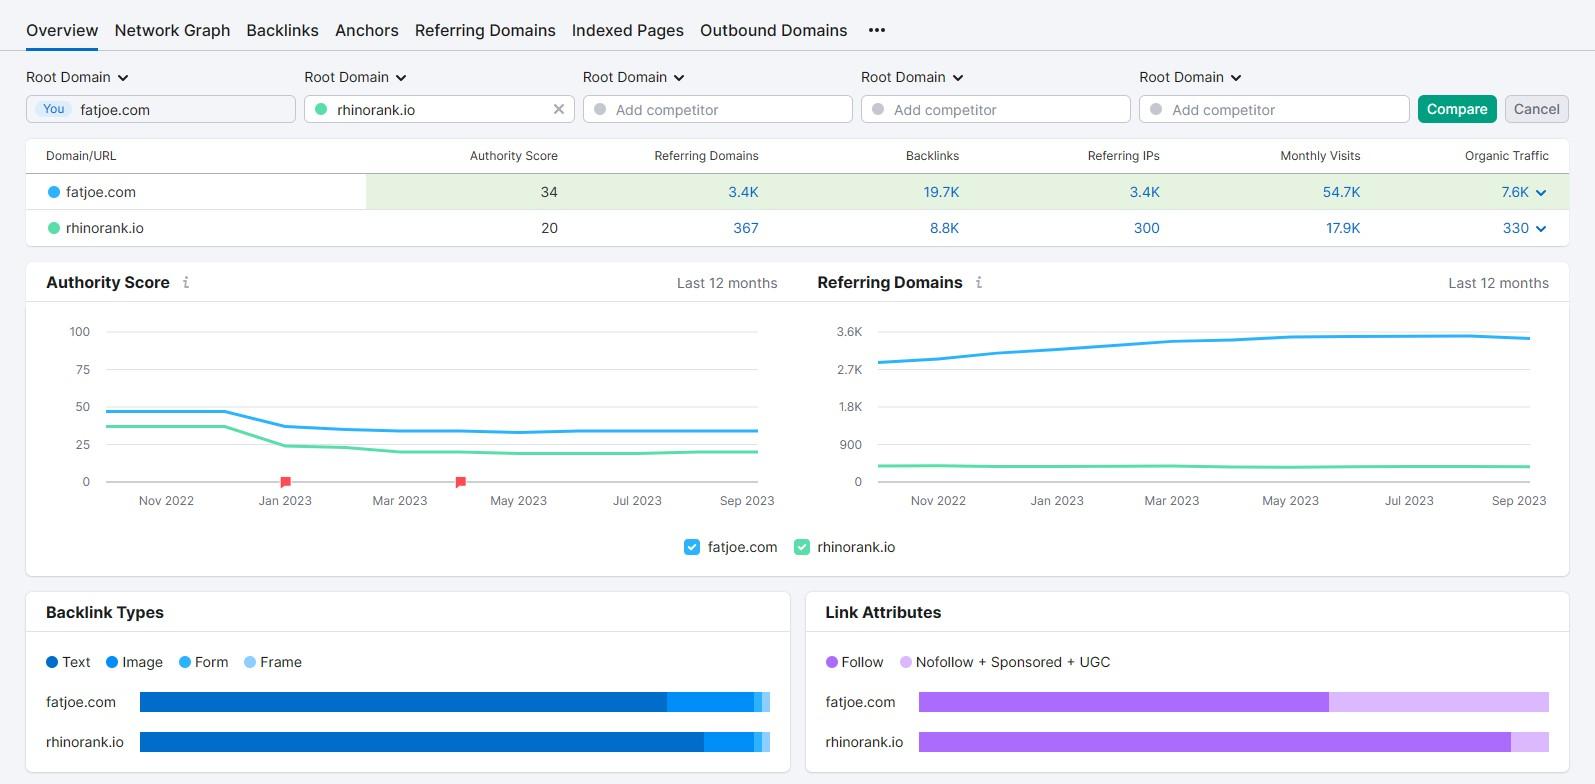Click fatjoe.com Image backlink bar segment
1595x784 pixels.
(x=710, y=702)
